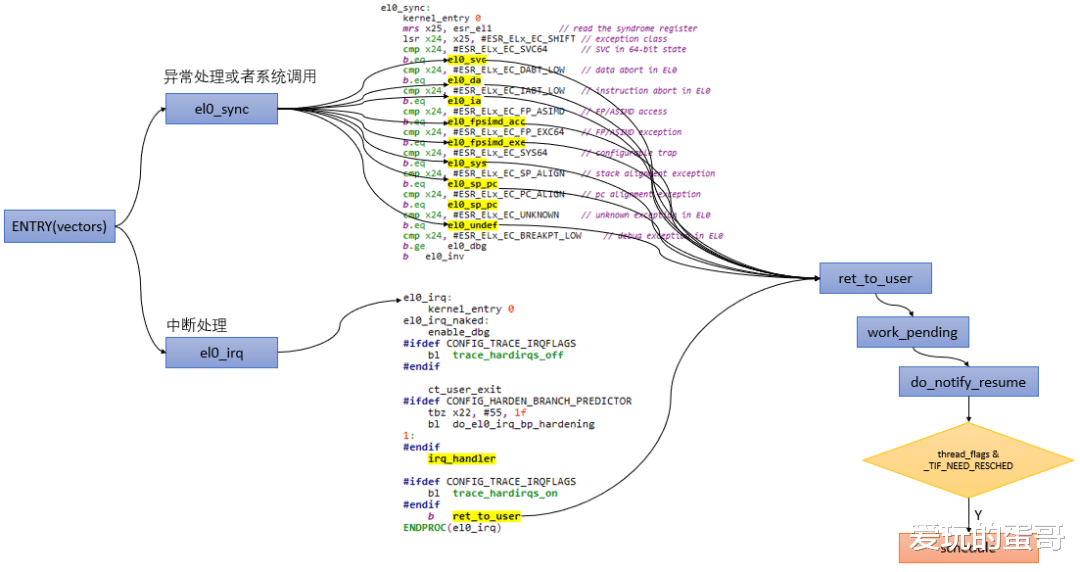Select the blue el0_sync box
The image size is (1080, 572).
click(221, 109)
